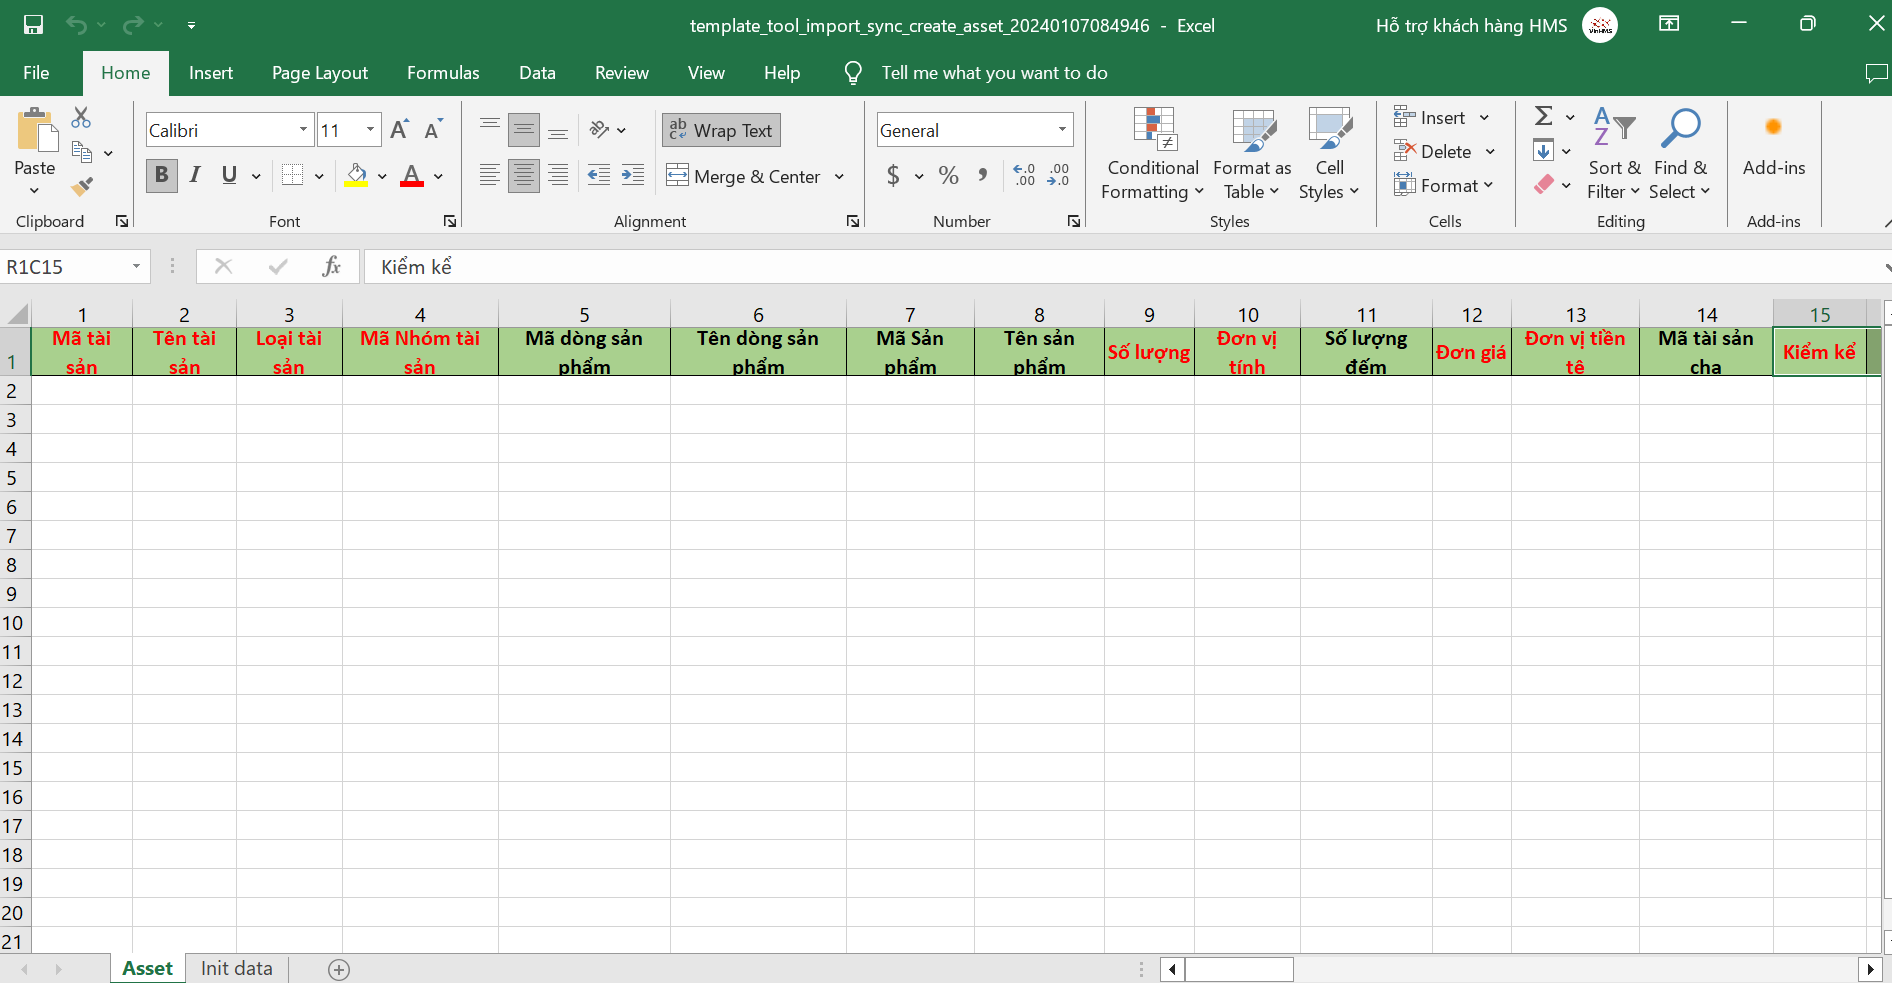Viewport: 1892px width, 983px height.
Task: Click the Format Painter brush icon
Action: click(x=82, y=186)
